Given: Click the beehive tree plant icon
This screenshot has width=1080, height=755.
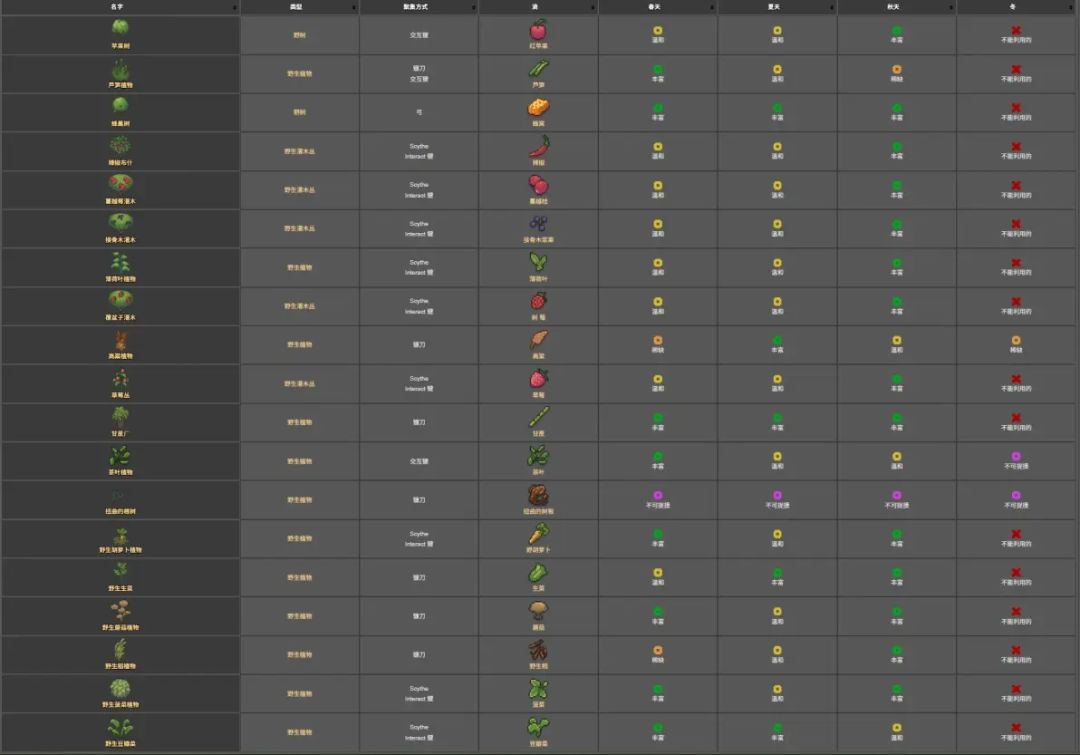Looking at the screenshot, I should point(121,105).
